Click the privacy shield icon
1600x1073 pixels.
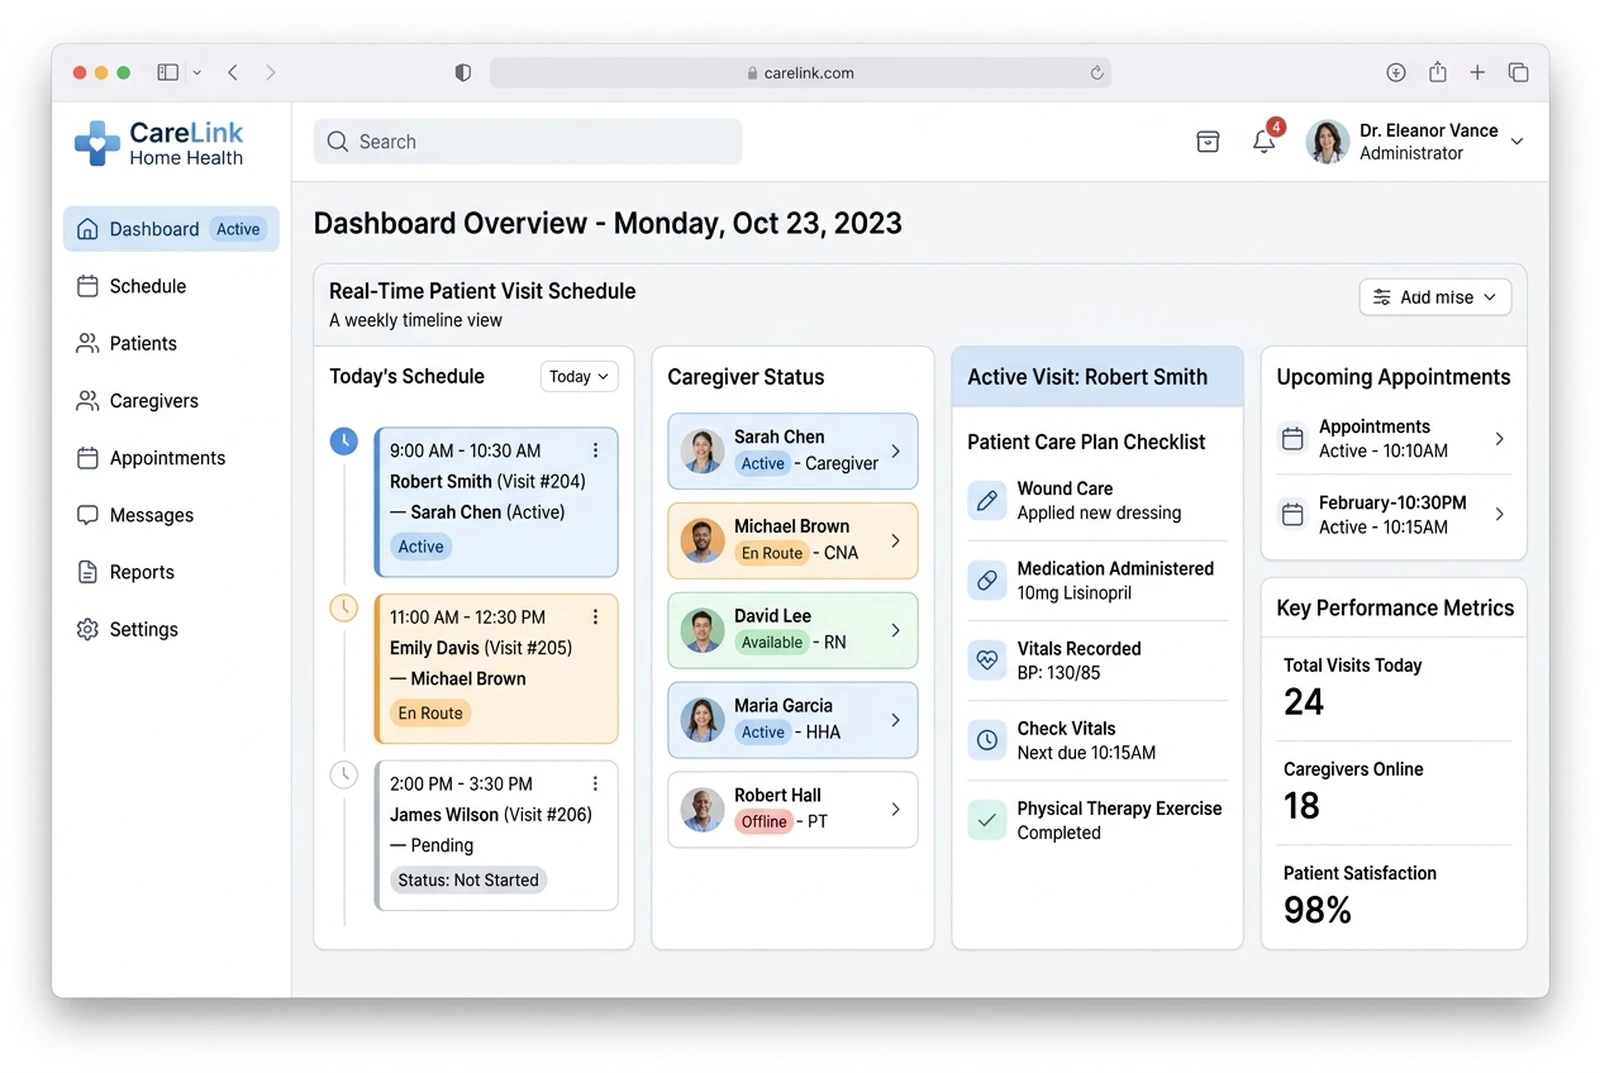pos(463,72)
